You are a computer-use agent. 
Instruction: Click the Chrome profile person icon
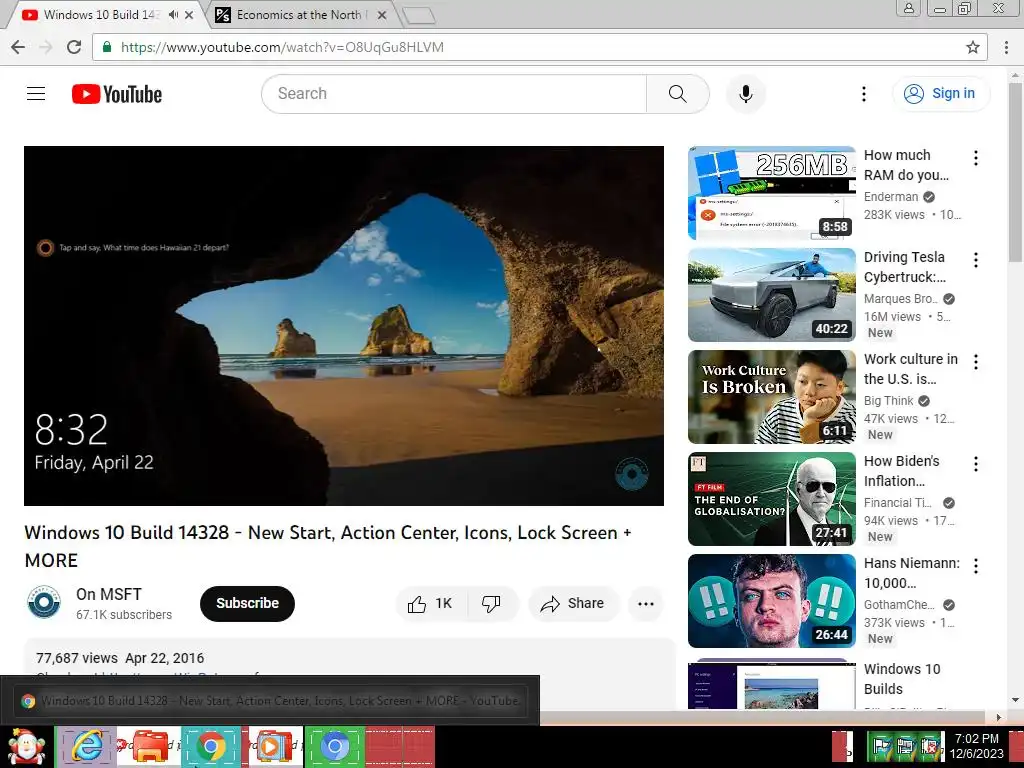(x=908, y=8)
